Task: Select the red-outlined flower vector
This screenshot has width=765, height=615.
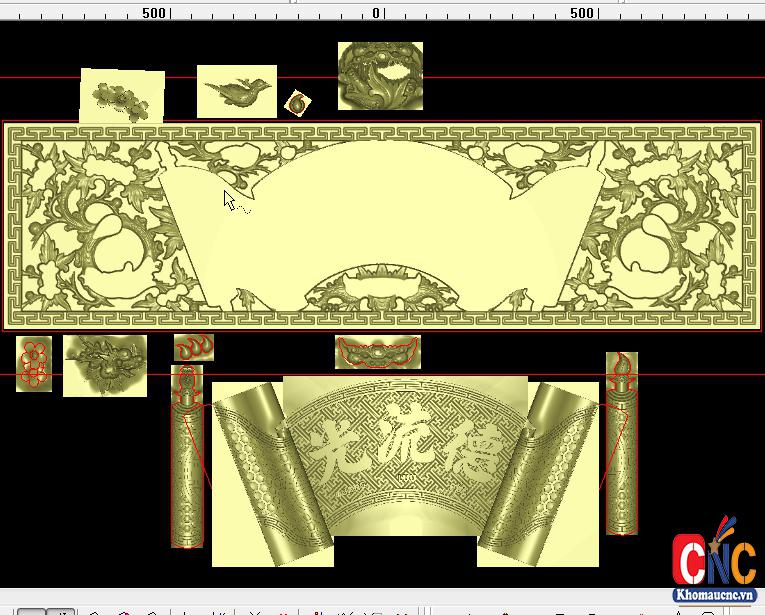Action: click(x=34, y=363)
